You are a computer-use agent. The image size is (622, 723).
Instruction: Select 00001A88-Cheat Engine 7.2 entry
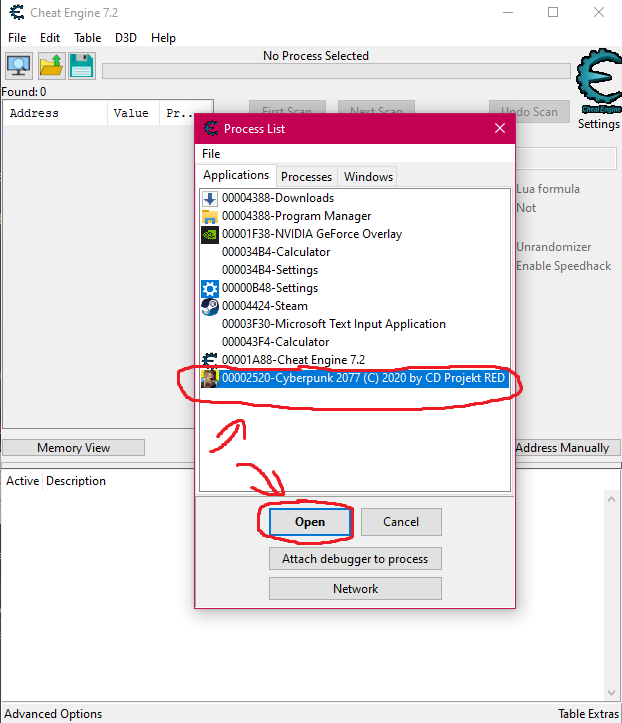coord(355,360)
